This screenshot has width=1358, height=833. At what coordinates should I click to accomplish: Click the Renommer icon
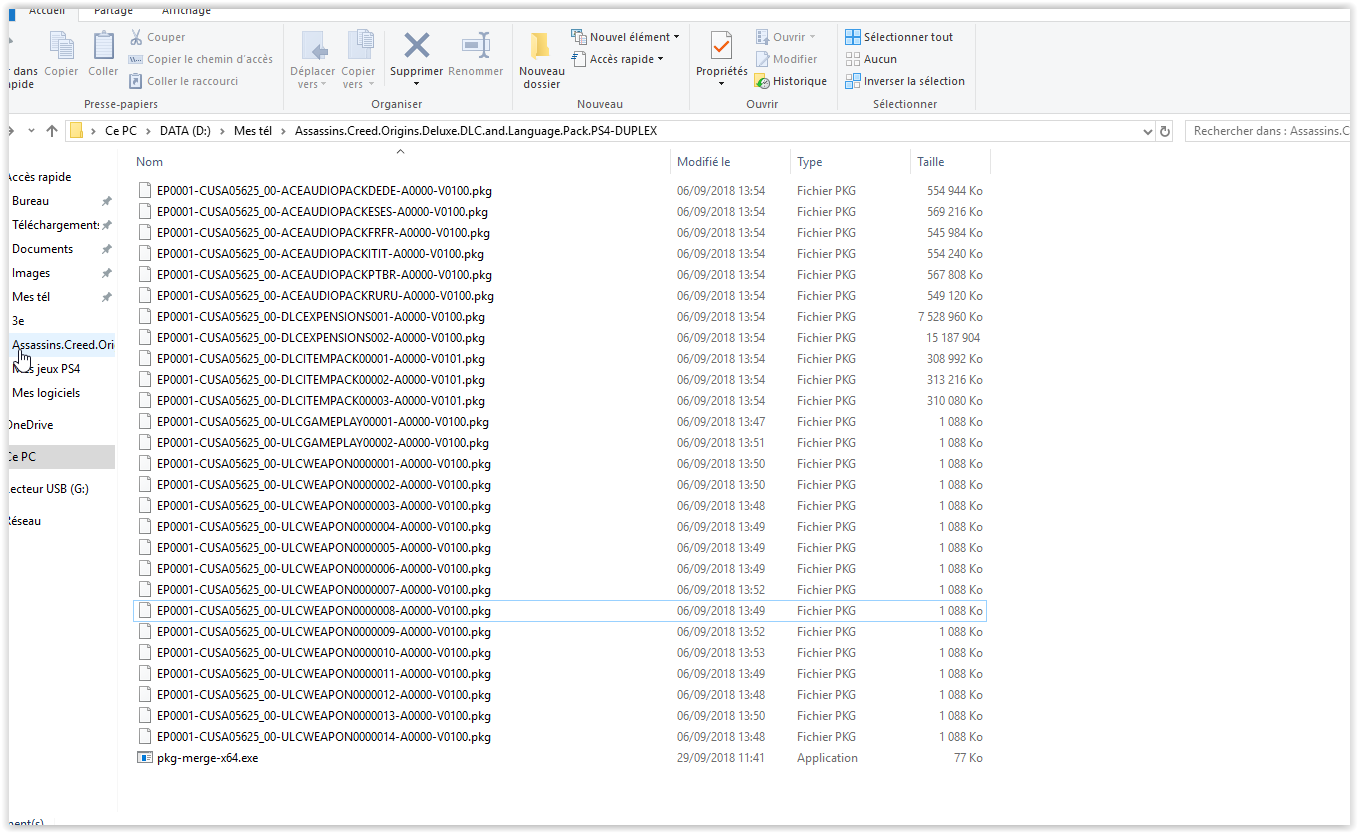pyautogui.click(x=475, y=46)
